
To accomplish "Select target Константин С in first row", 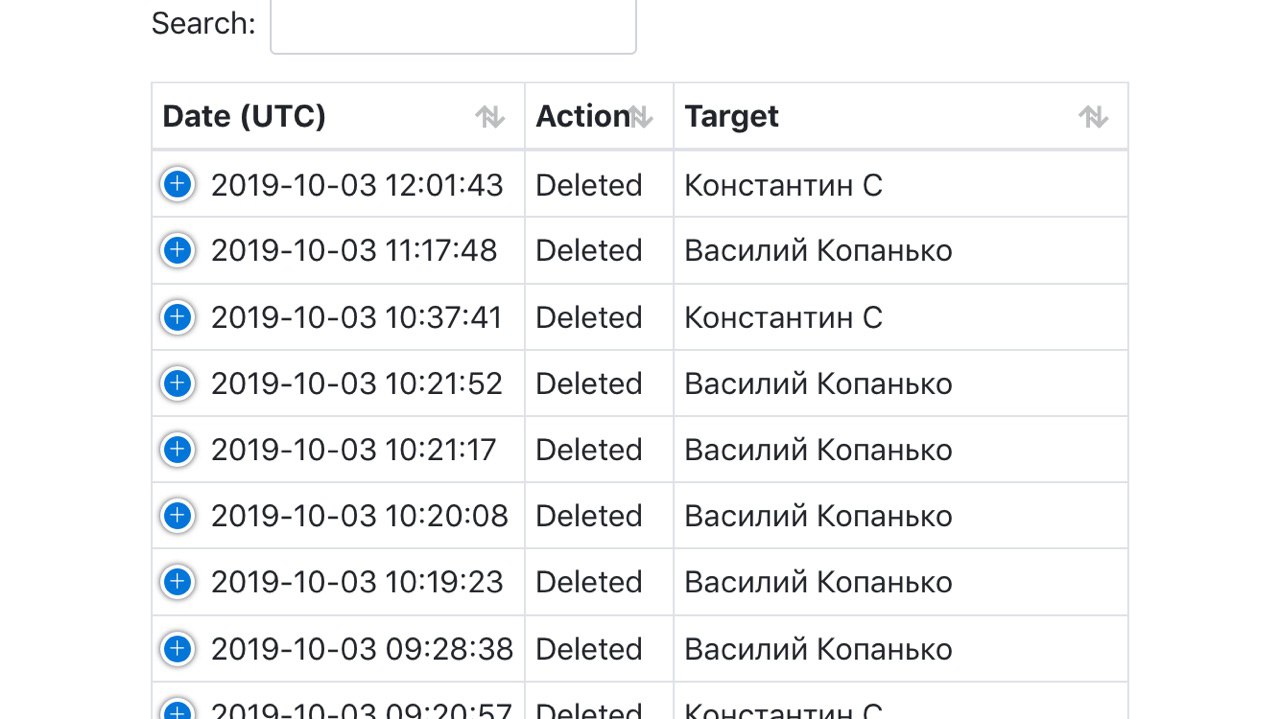I will (783, 185).
